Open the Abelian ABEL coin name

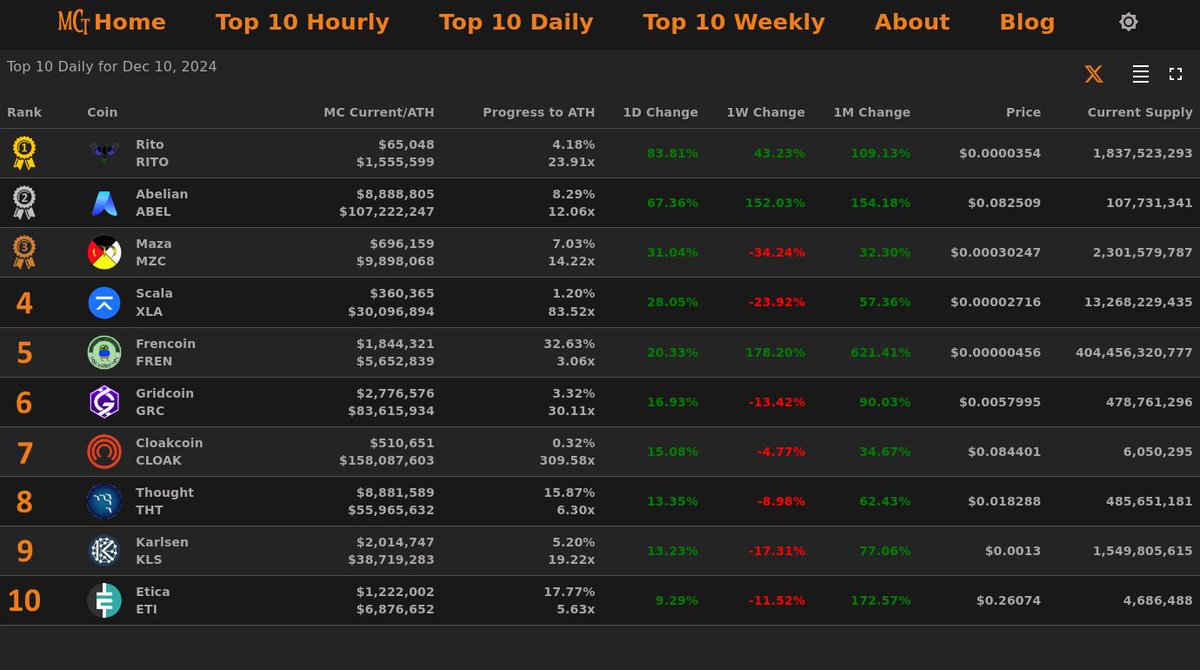click(162, 203)
